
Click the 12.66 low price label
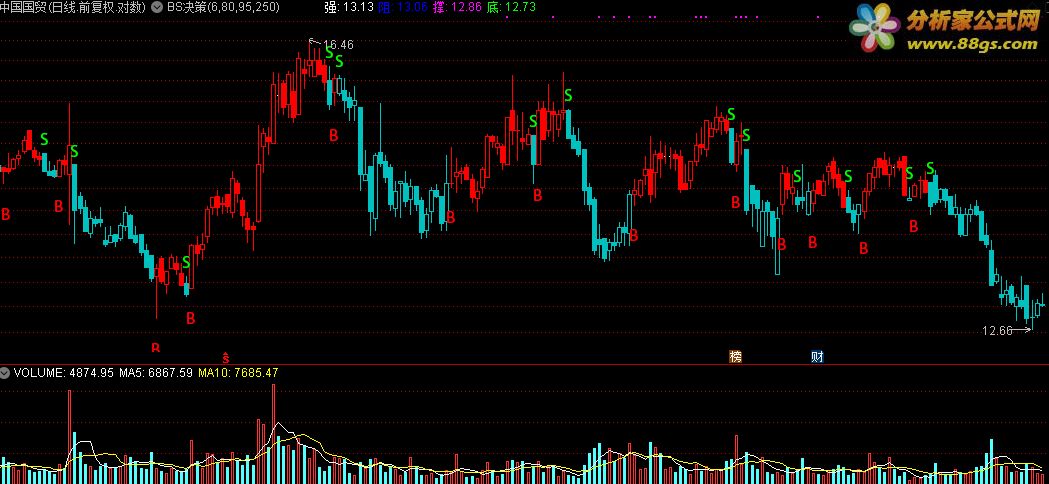click(997, 330)
